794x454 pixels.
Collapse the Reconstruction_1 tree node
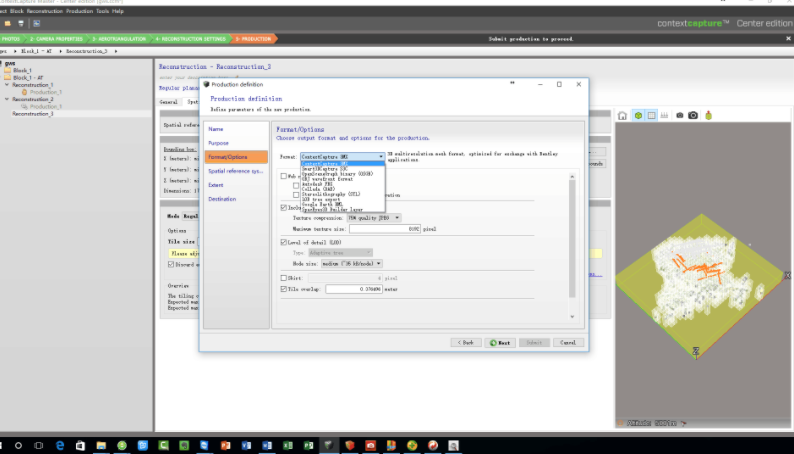tap(7, 85)
